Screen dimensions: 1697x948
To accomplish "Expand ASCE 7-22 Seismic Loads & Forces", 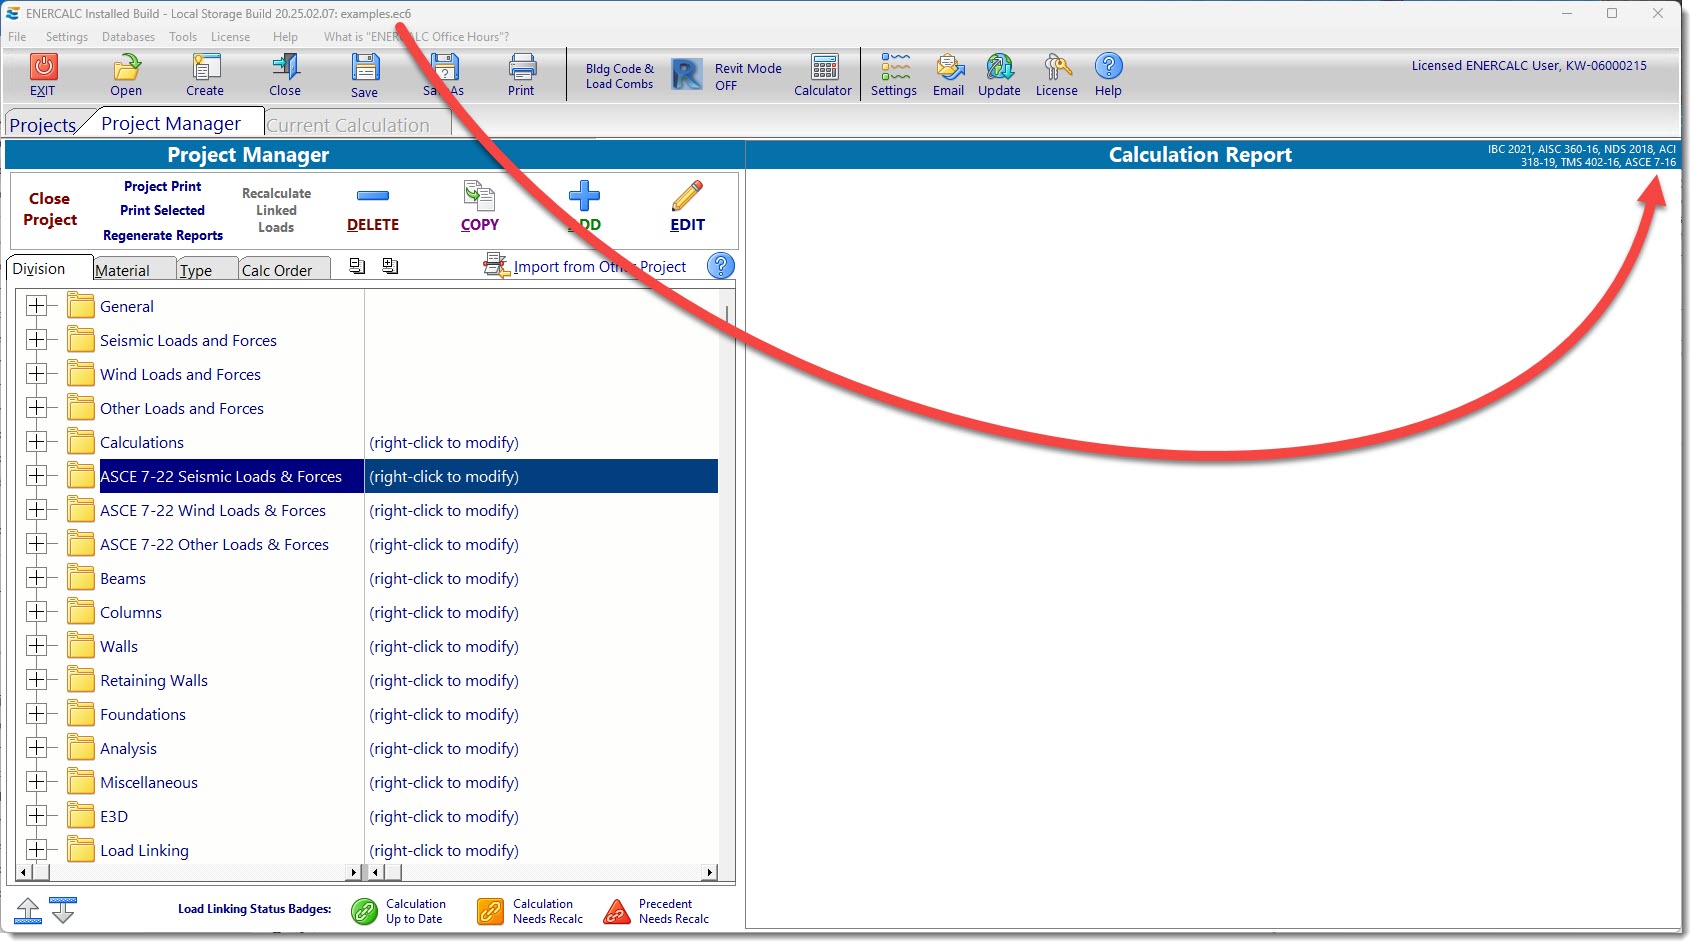I will tap(36, 476).
